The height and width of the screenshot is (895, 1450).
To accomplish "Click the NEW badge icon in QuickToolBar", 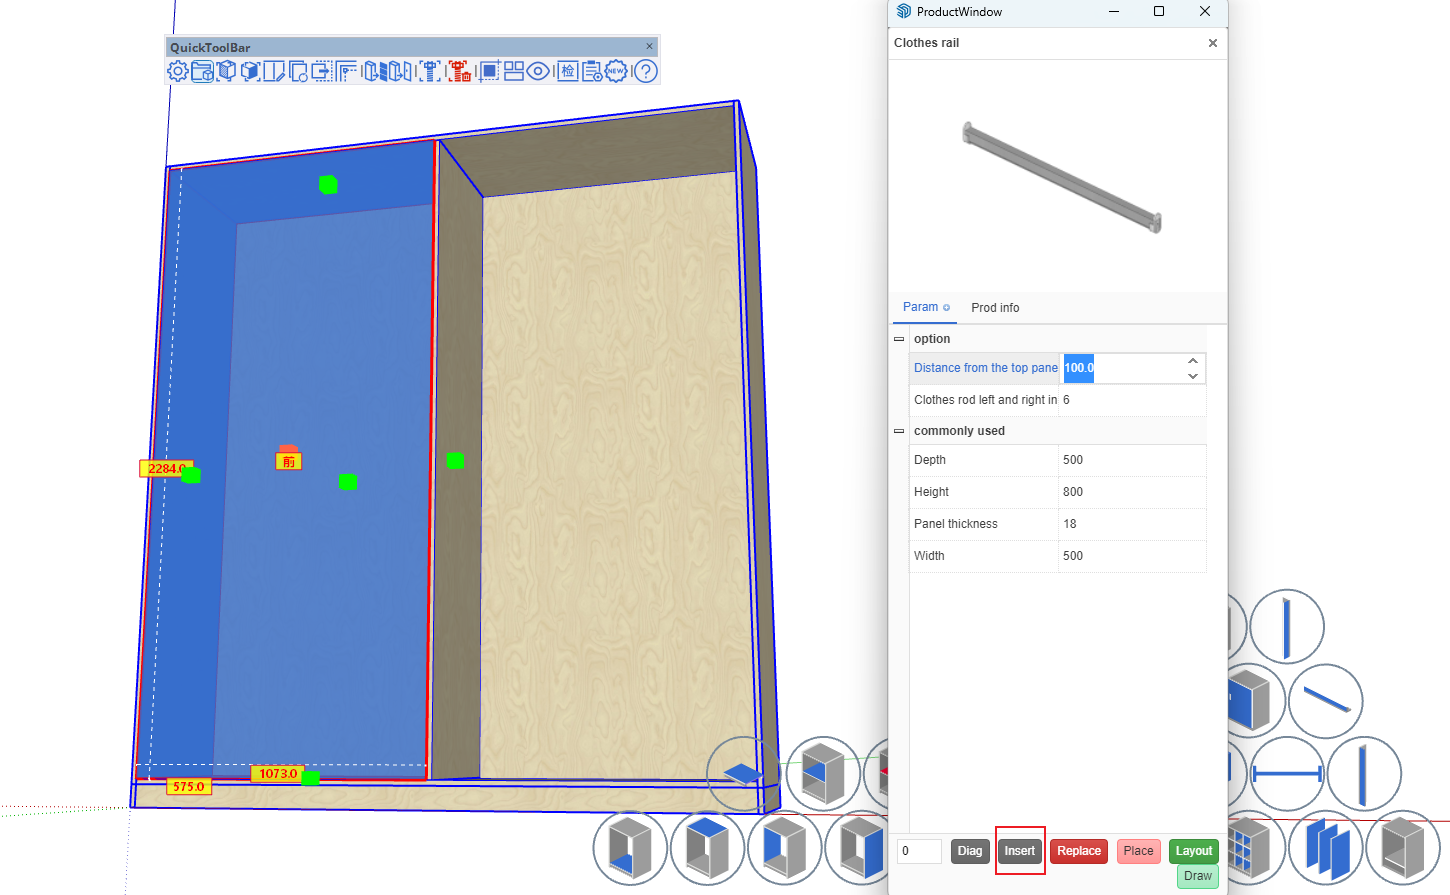I will [x=616, y=71].
